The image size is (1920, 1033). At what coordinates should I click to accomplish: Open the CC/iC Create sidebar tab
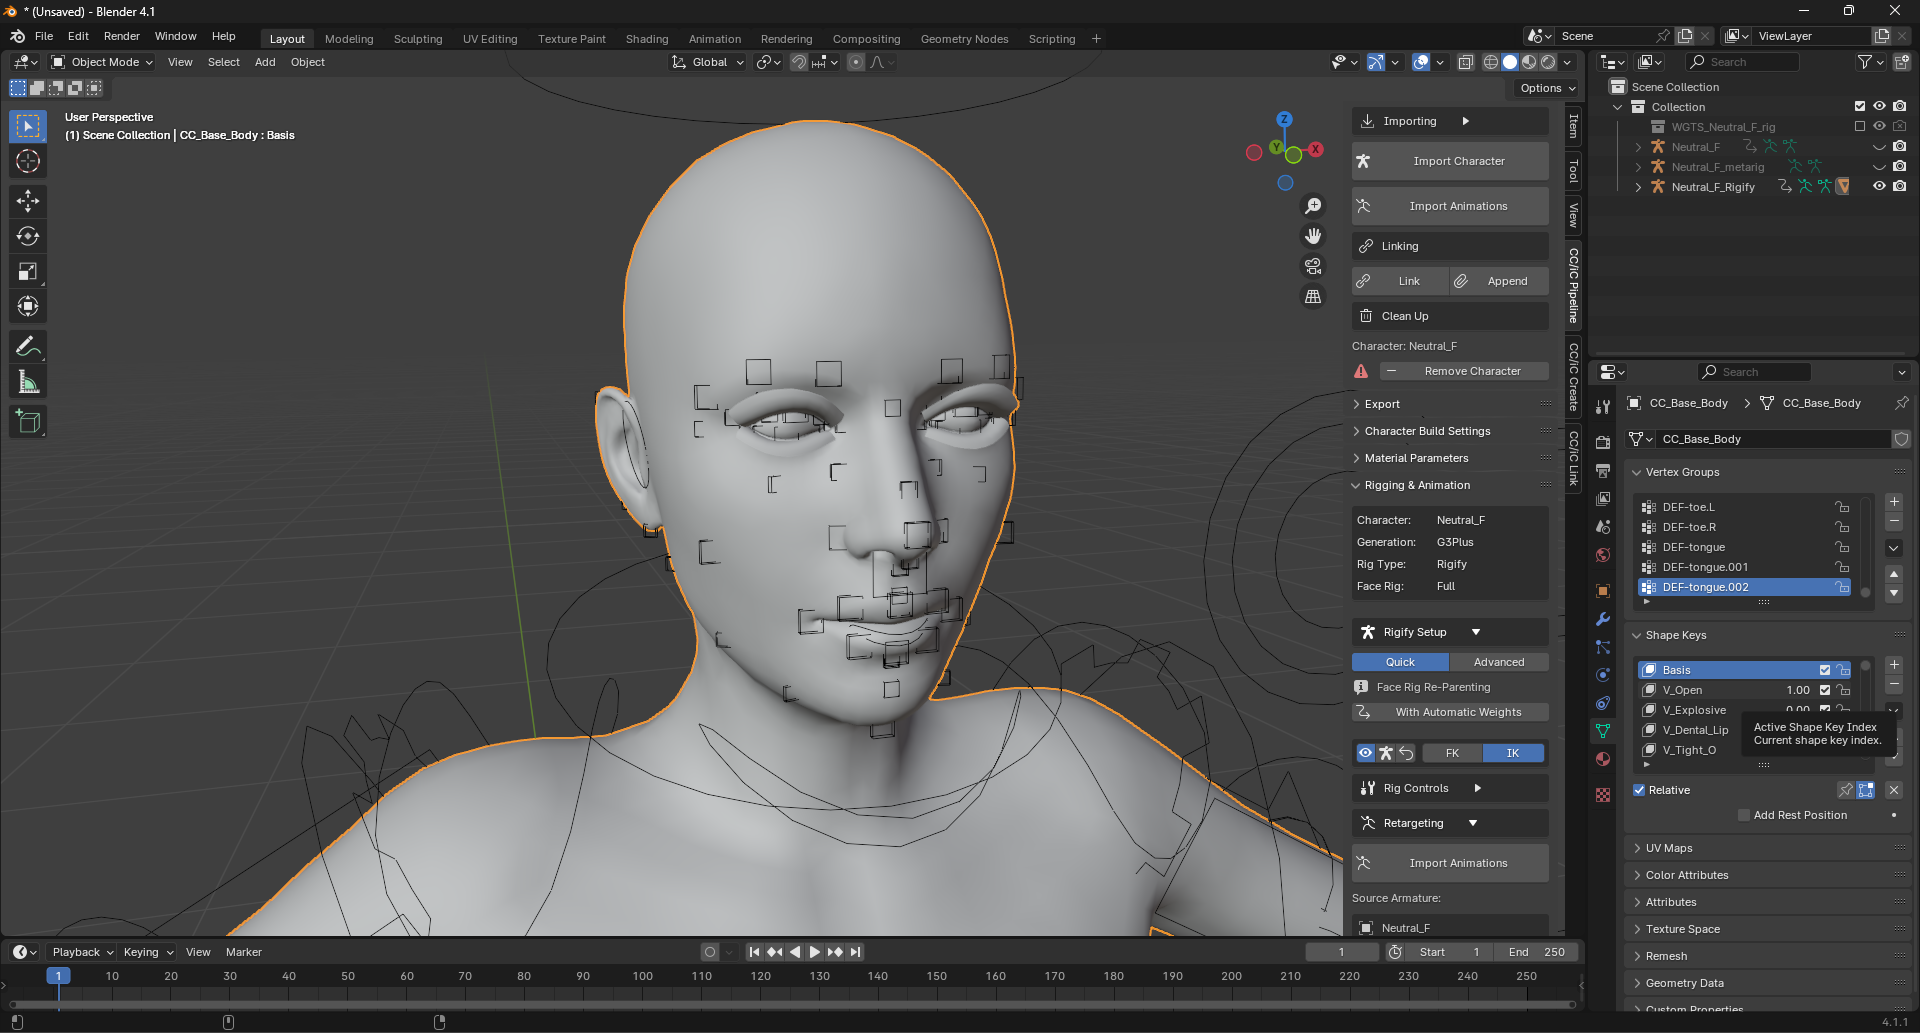pos(1573,377)
